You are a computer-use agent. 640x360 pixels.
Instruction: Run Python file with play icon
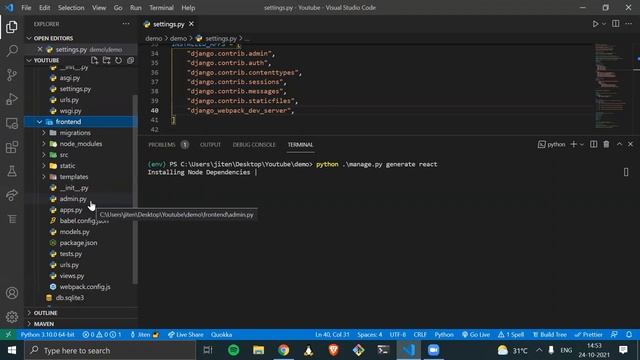596,24
